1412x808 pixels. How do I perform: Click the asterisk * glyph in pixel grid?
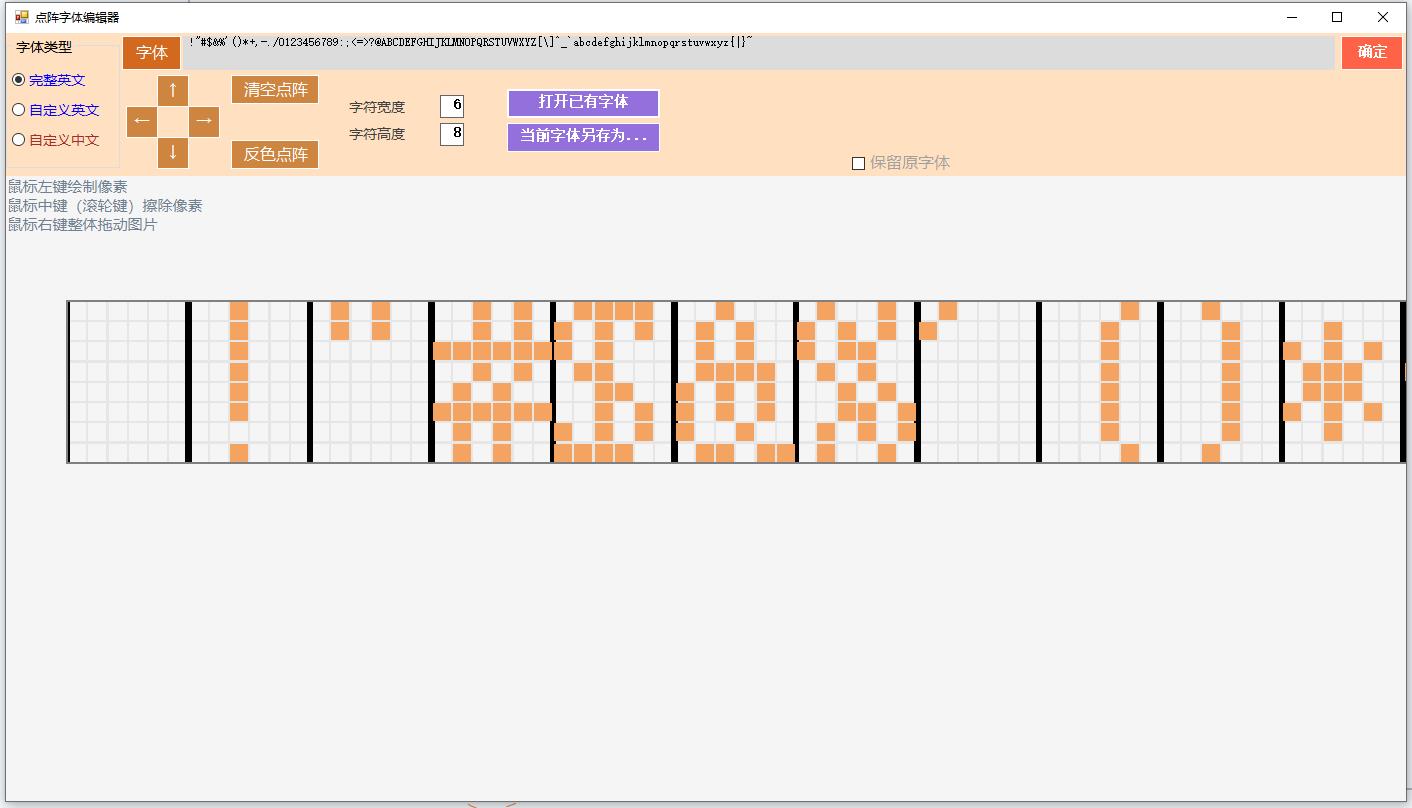(x=1343, y=381)
